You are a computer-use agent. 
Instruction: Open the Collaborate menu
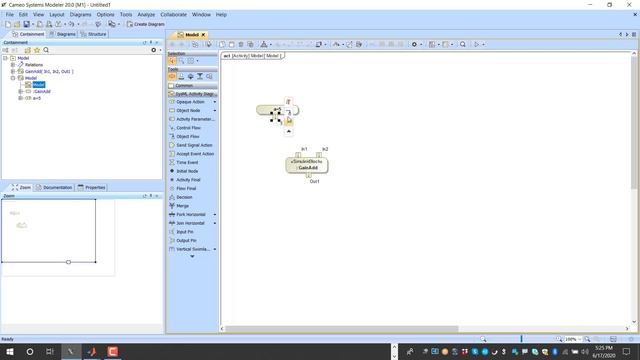pyautogui.click(x=173, y=14)
